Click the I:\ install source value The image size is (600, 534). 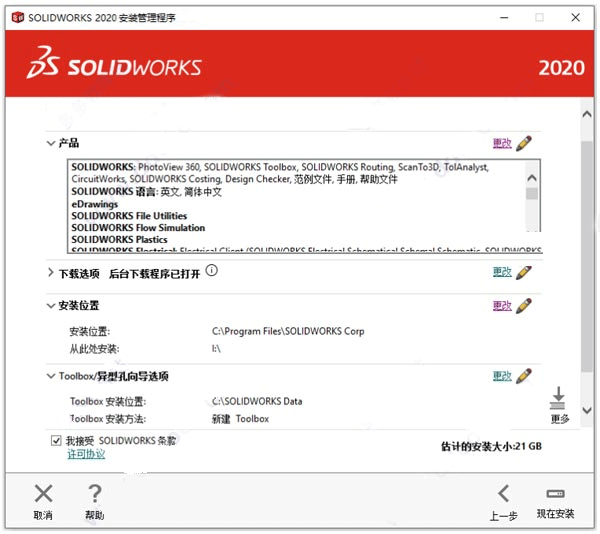[216, 348]
